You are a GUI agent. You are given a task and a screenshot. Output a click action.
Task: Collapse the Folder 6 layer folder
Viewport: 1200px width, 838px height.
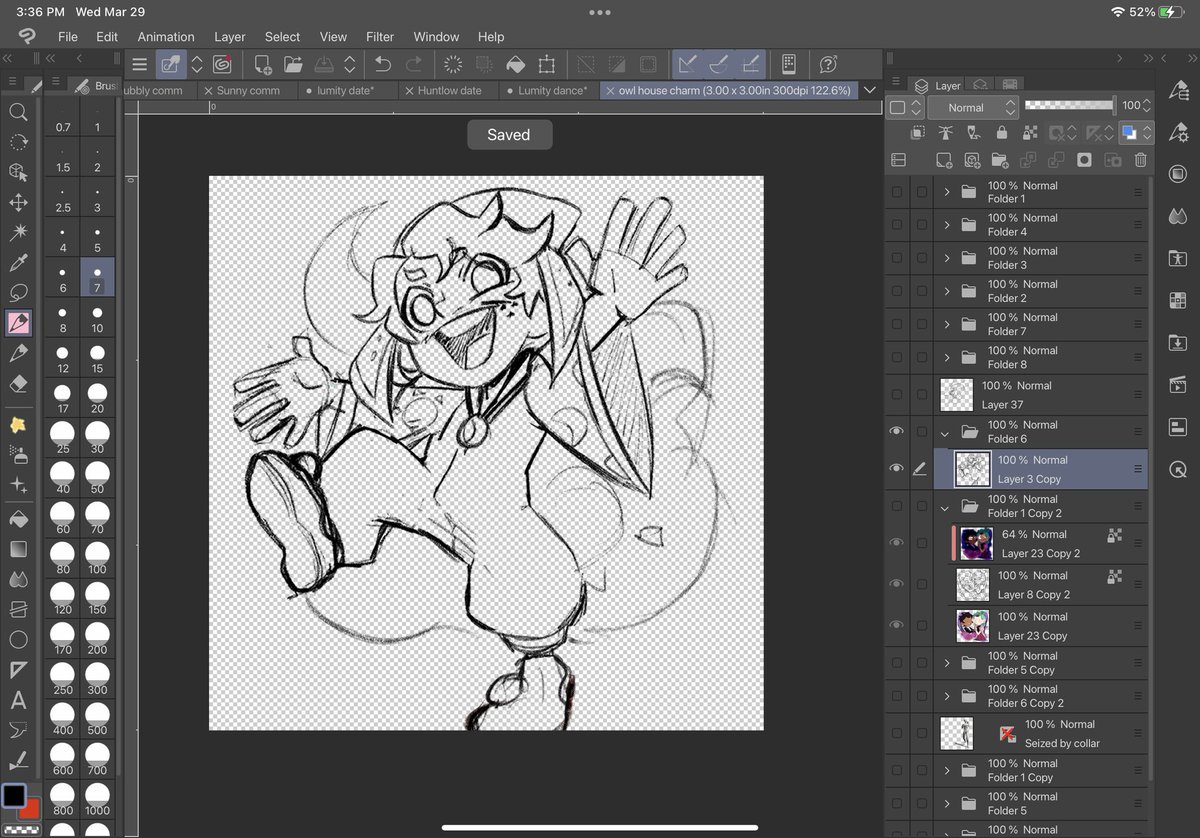click(946, 432)
